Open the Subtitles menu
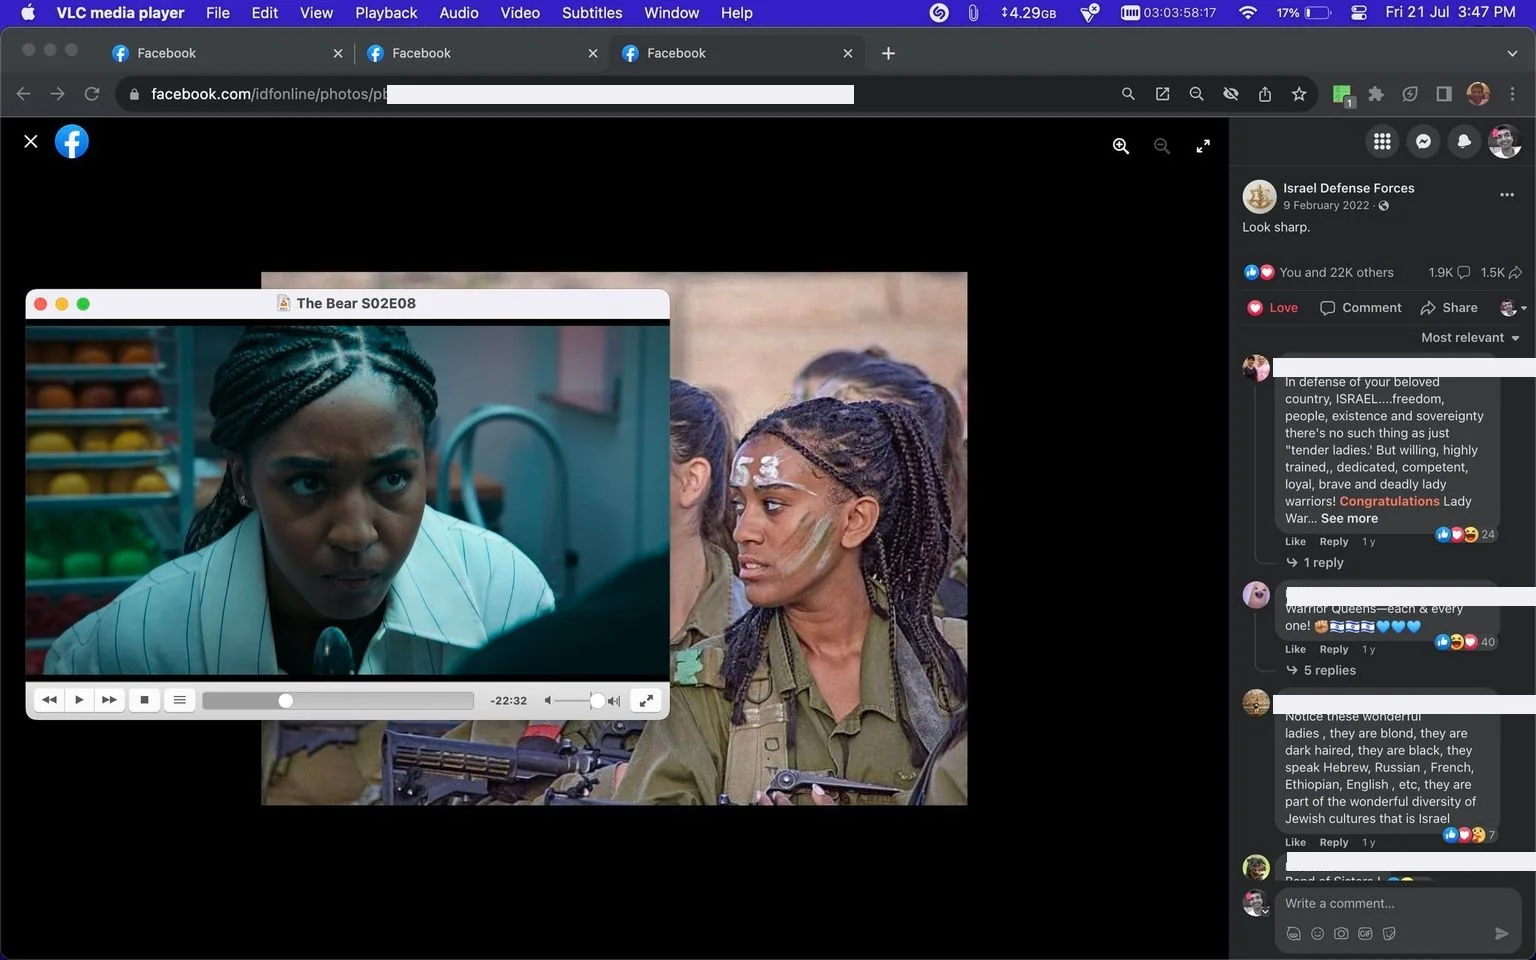 pyautogui.click(x=592, y=13)
